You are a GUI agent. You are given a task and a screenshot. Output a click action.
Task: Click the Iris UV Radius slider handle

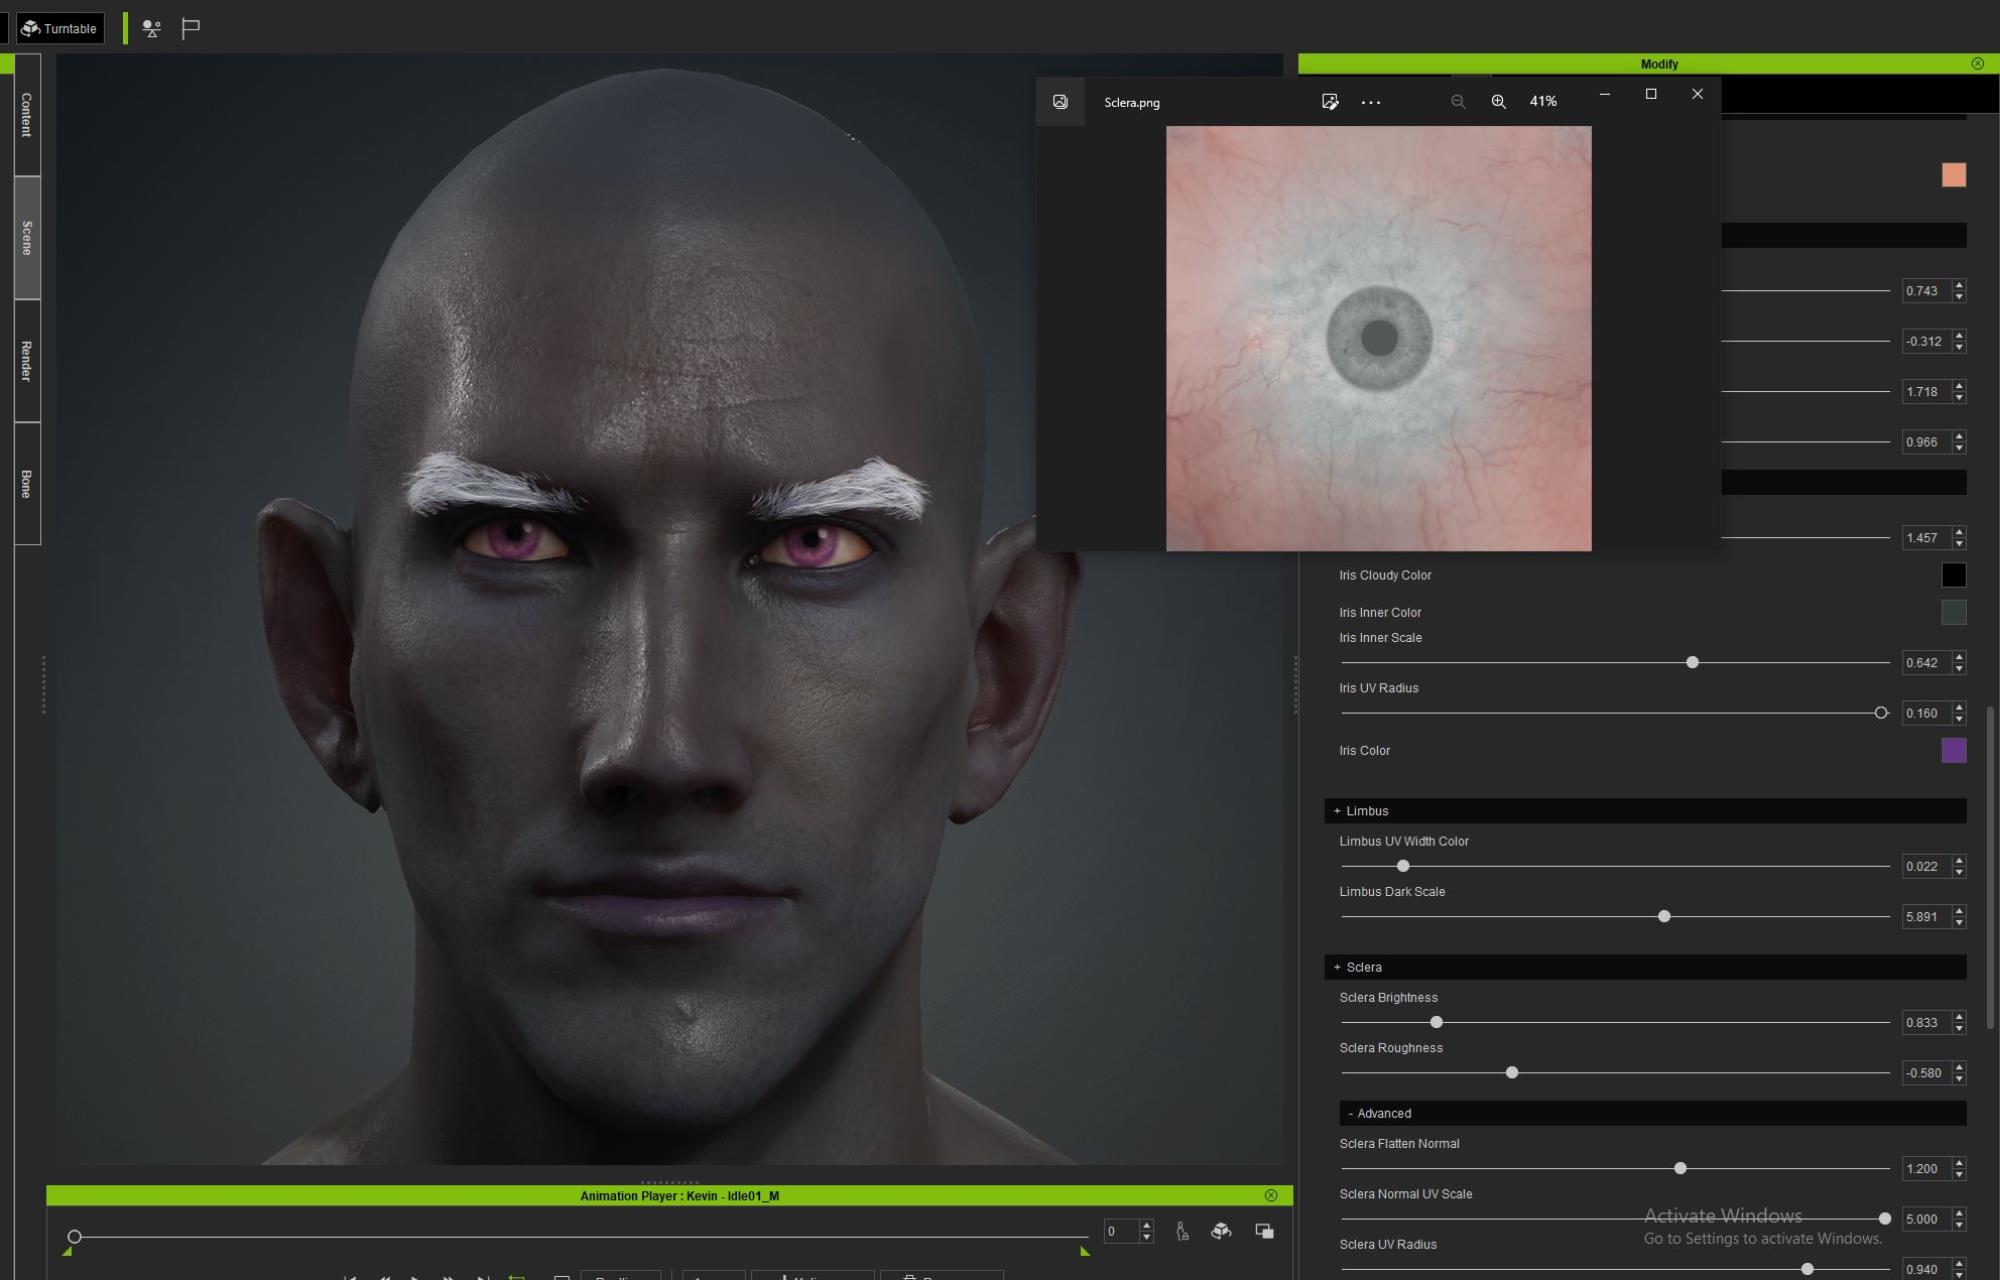[x=1881, y=713]
